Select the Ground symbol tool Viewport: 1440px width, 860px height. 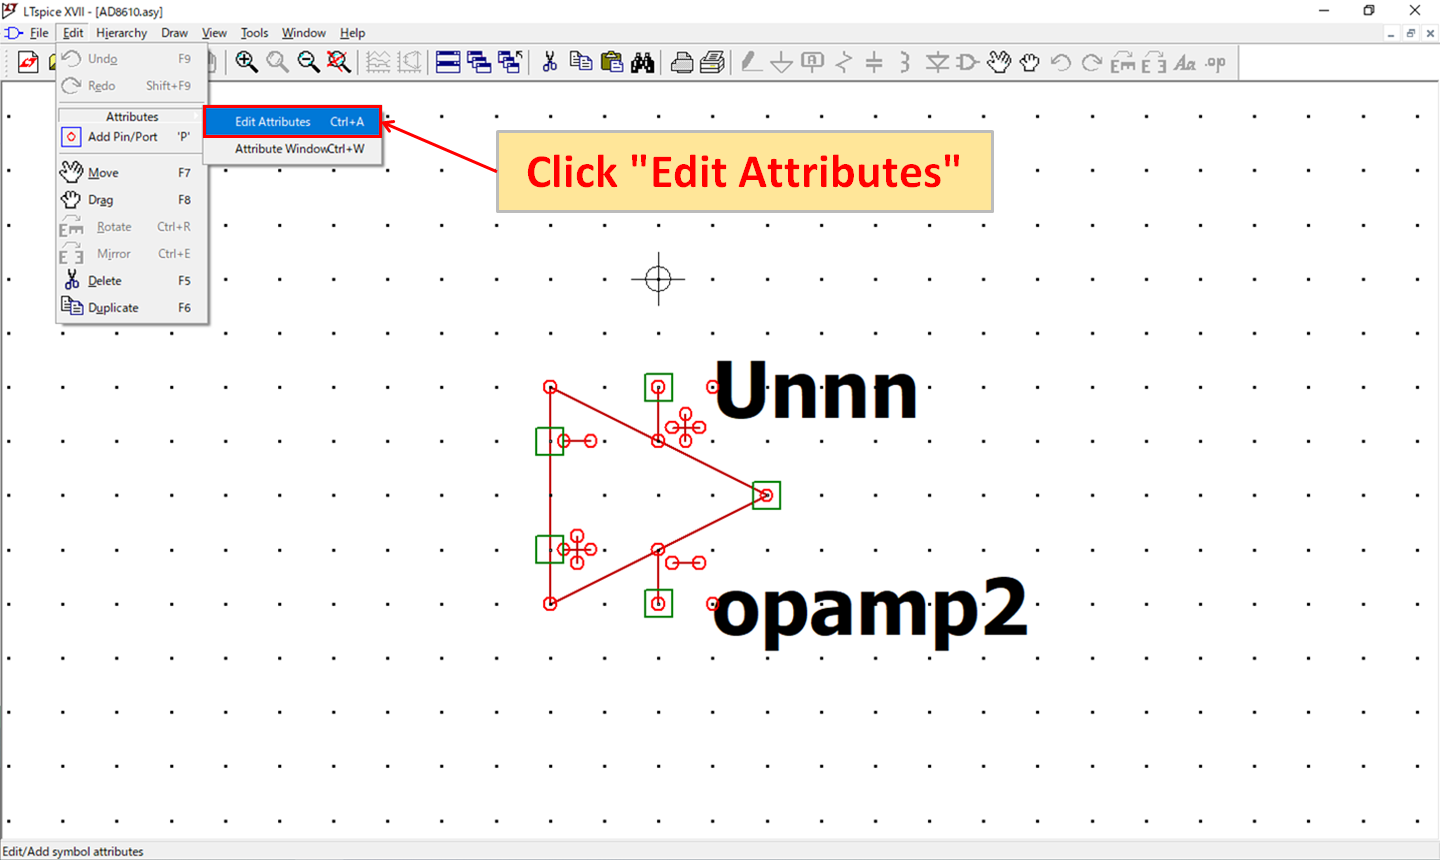[x=781, y=62]
